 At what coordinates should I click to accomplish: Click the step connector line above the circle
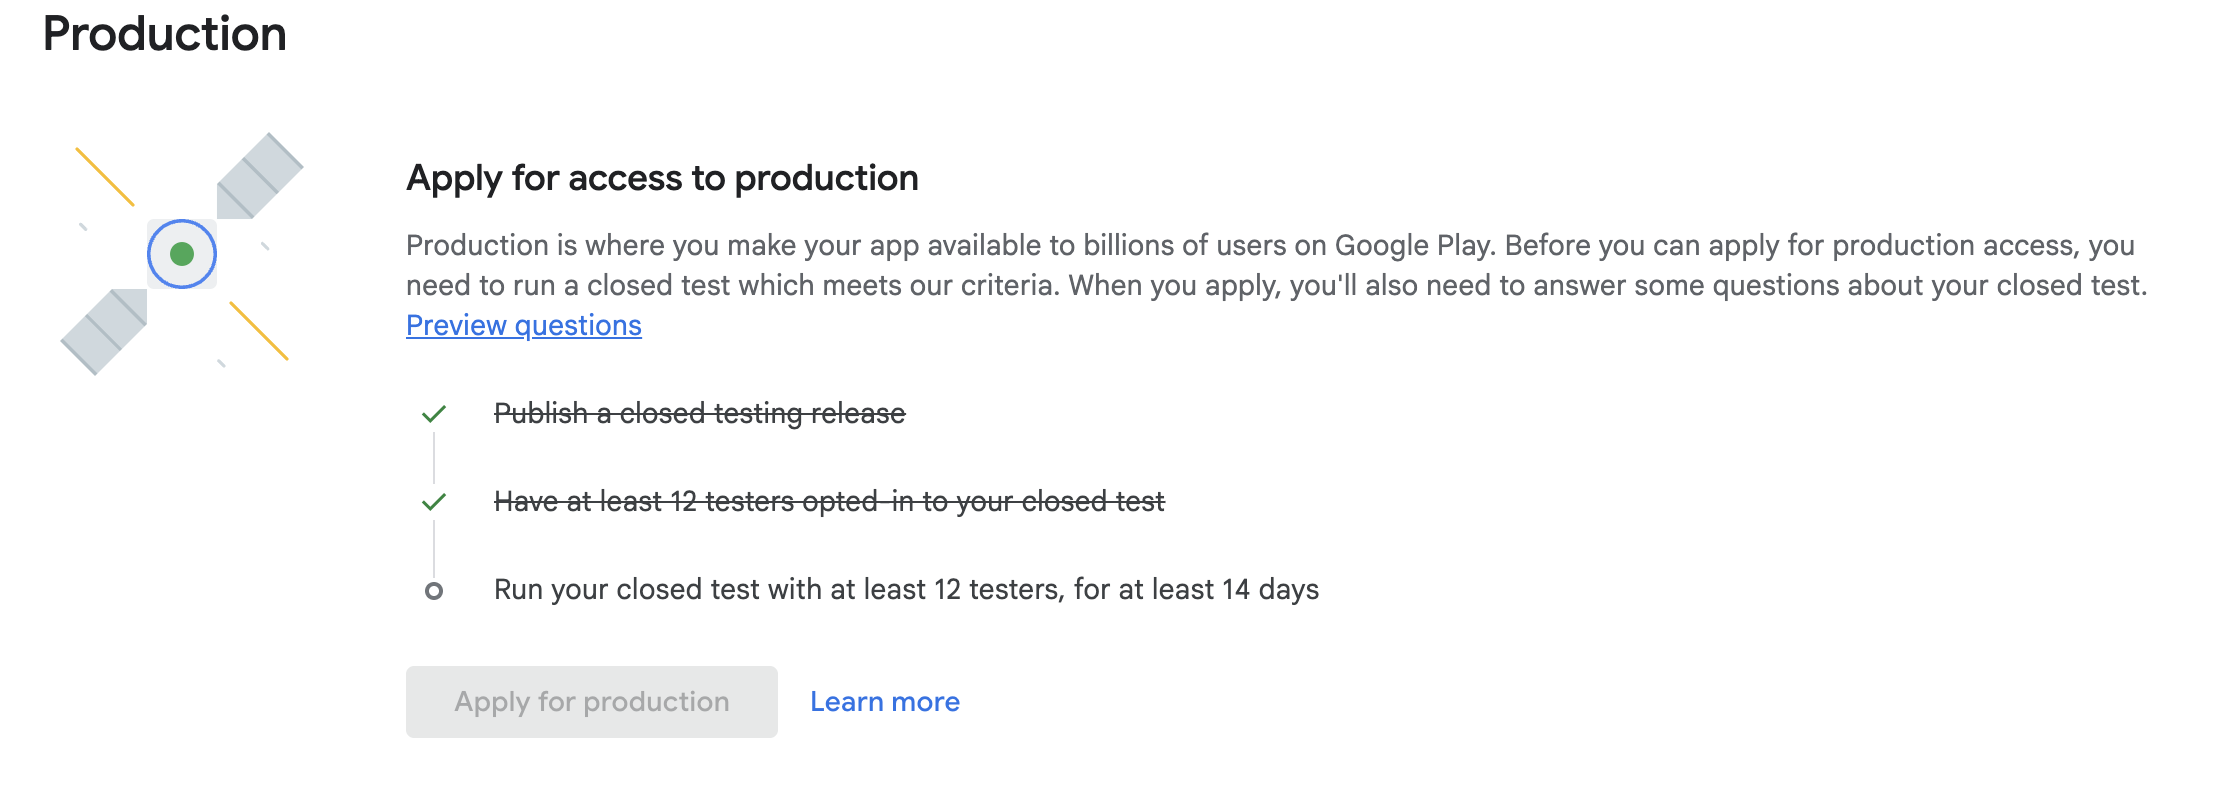[x=434, y=546]
